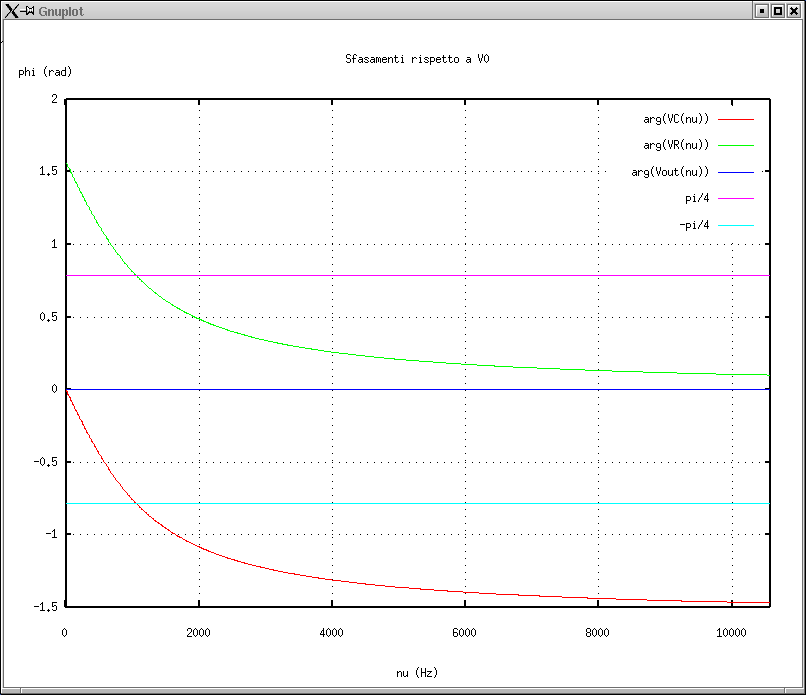
Task: Click the pin icon in title bar
Action: (29, 10)
